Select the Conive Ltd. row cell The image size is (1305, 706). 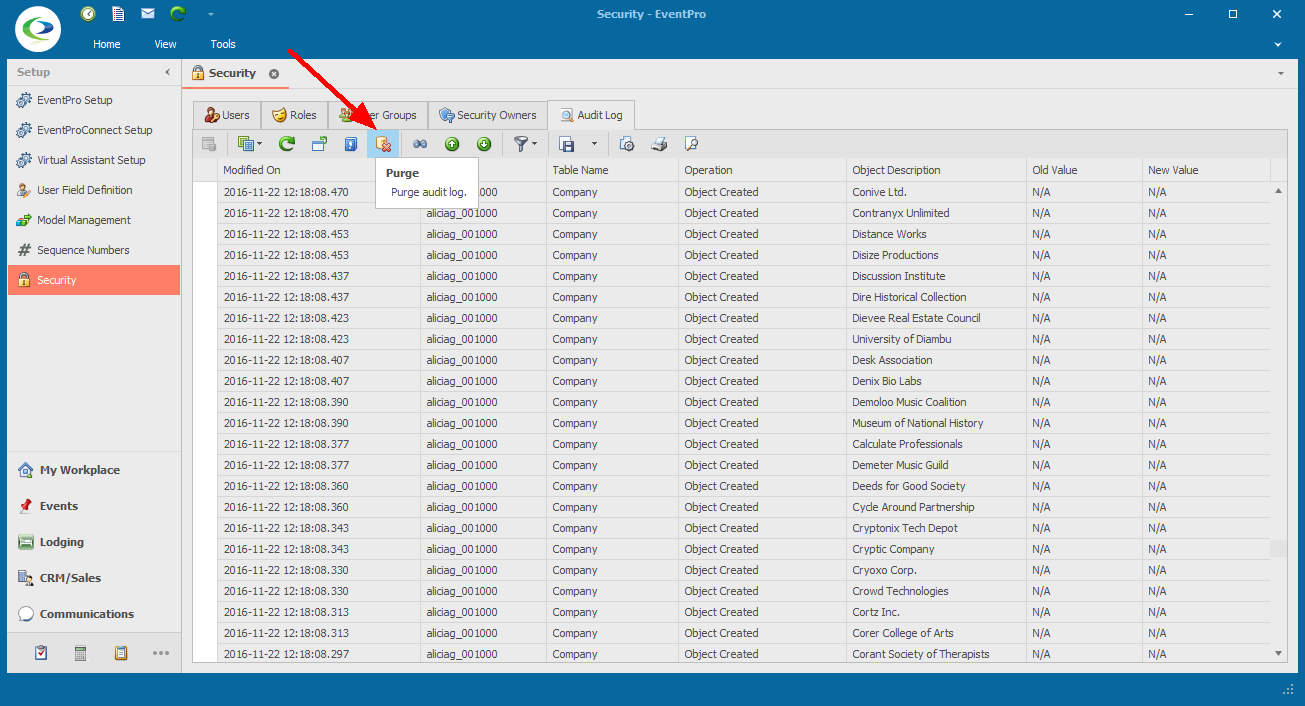pos(937,192)
